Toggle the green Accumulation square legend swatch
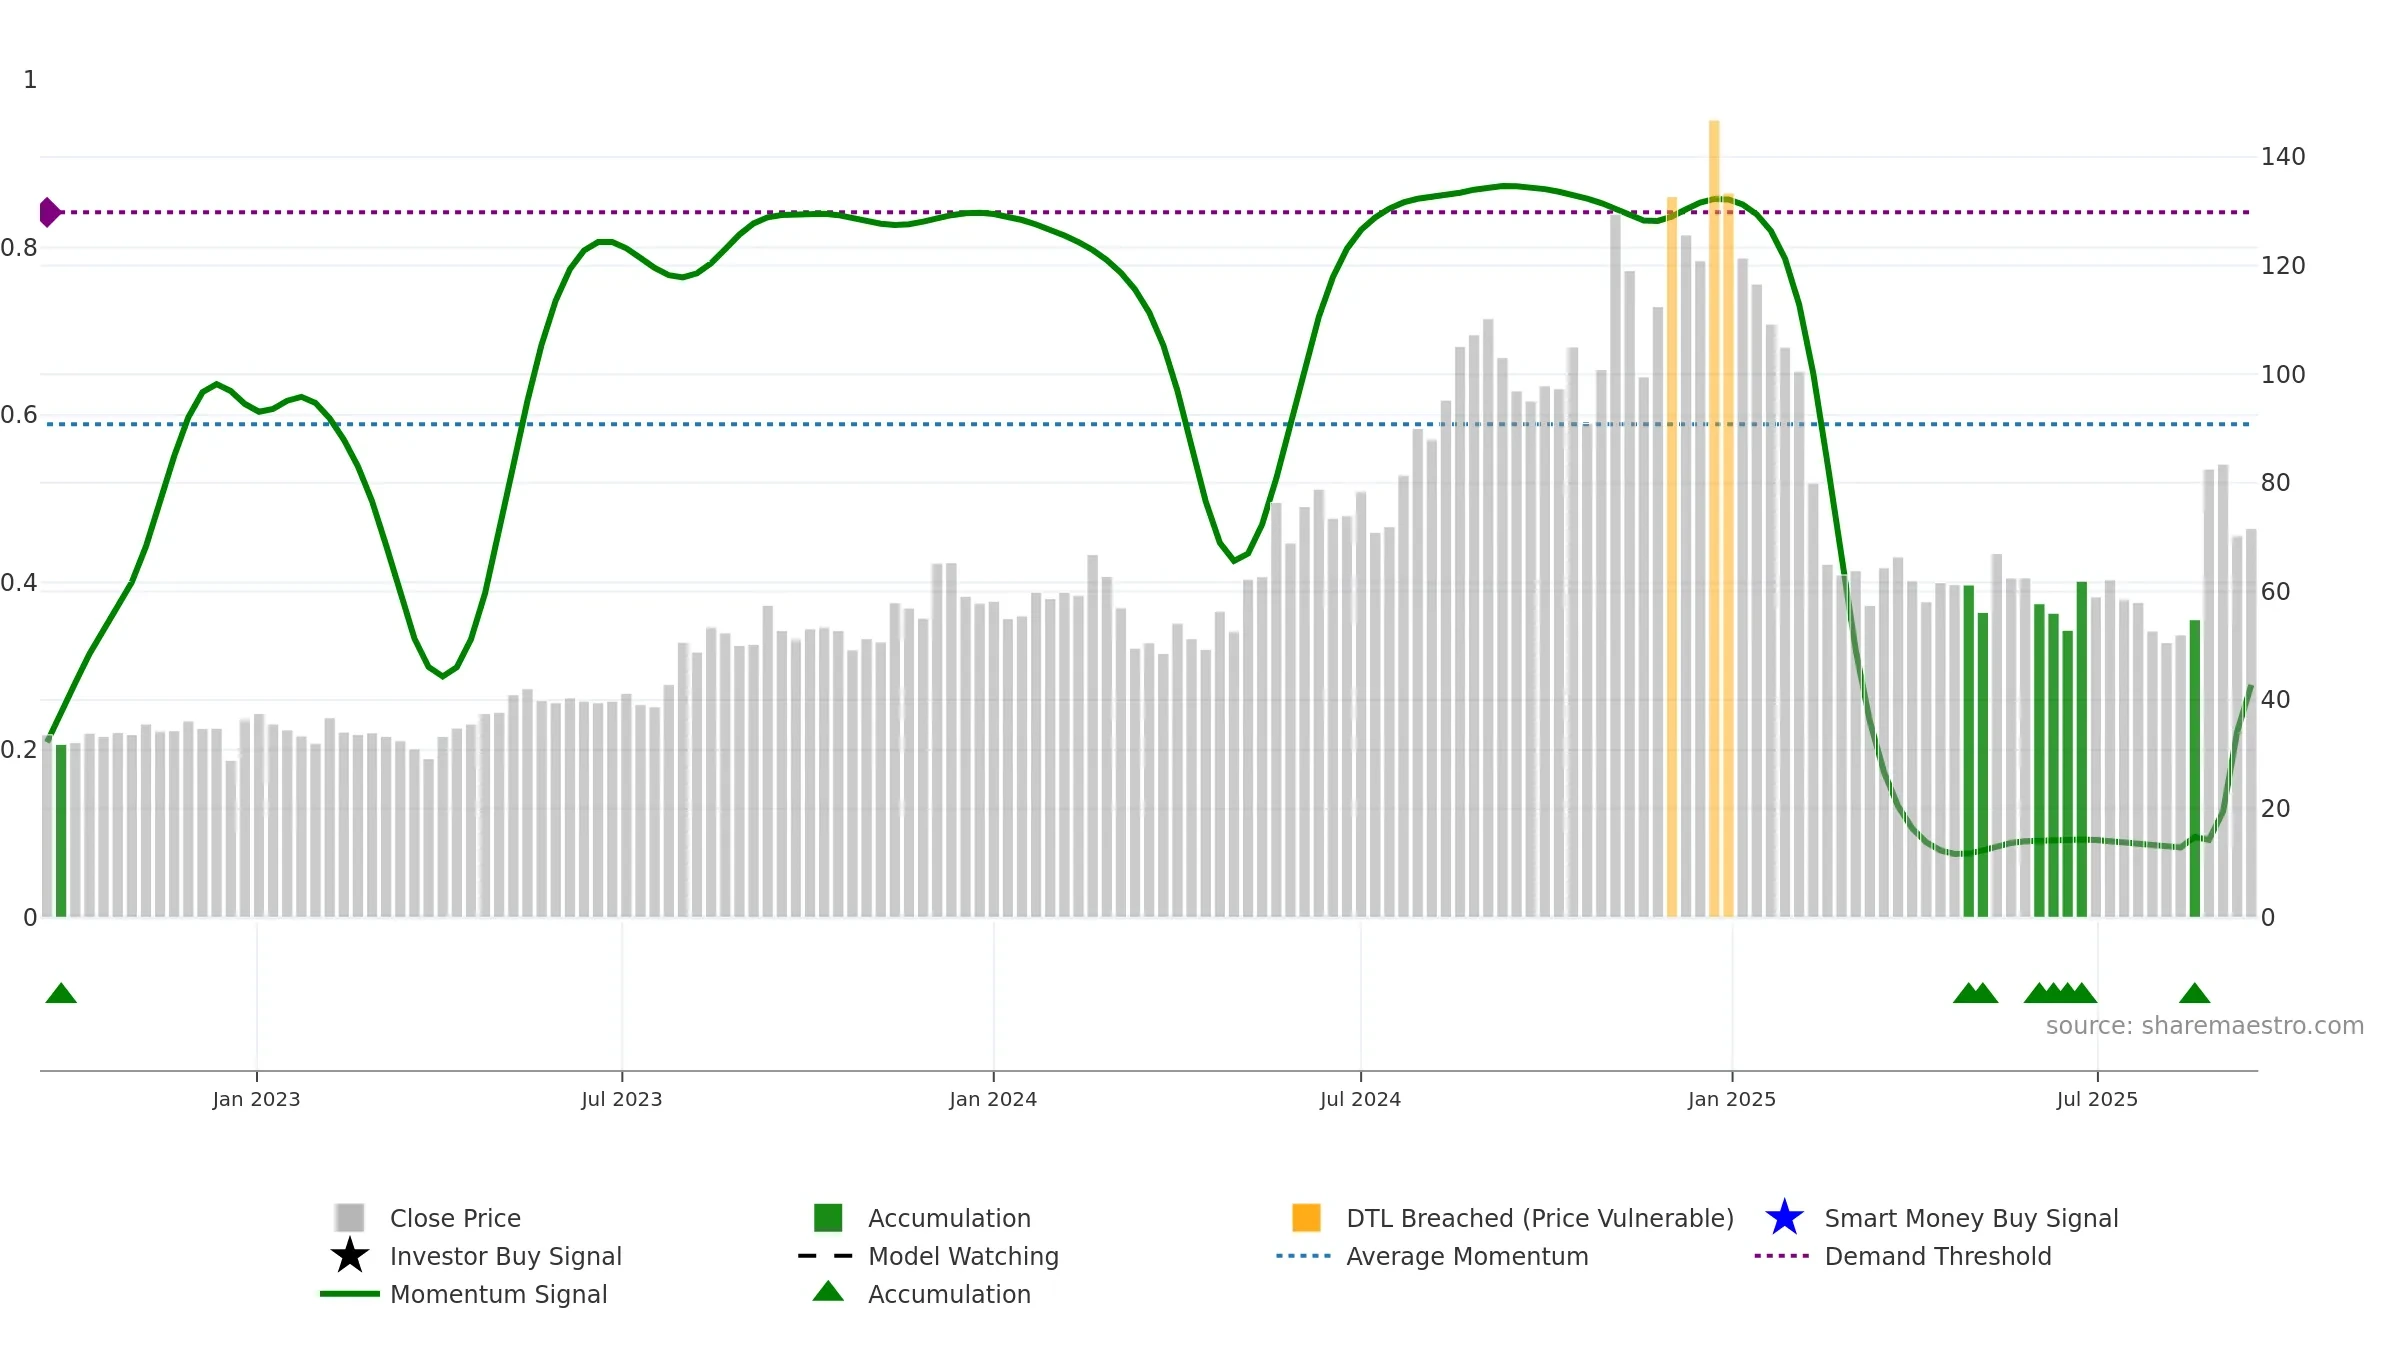 pos(828,1218)
